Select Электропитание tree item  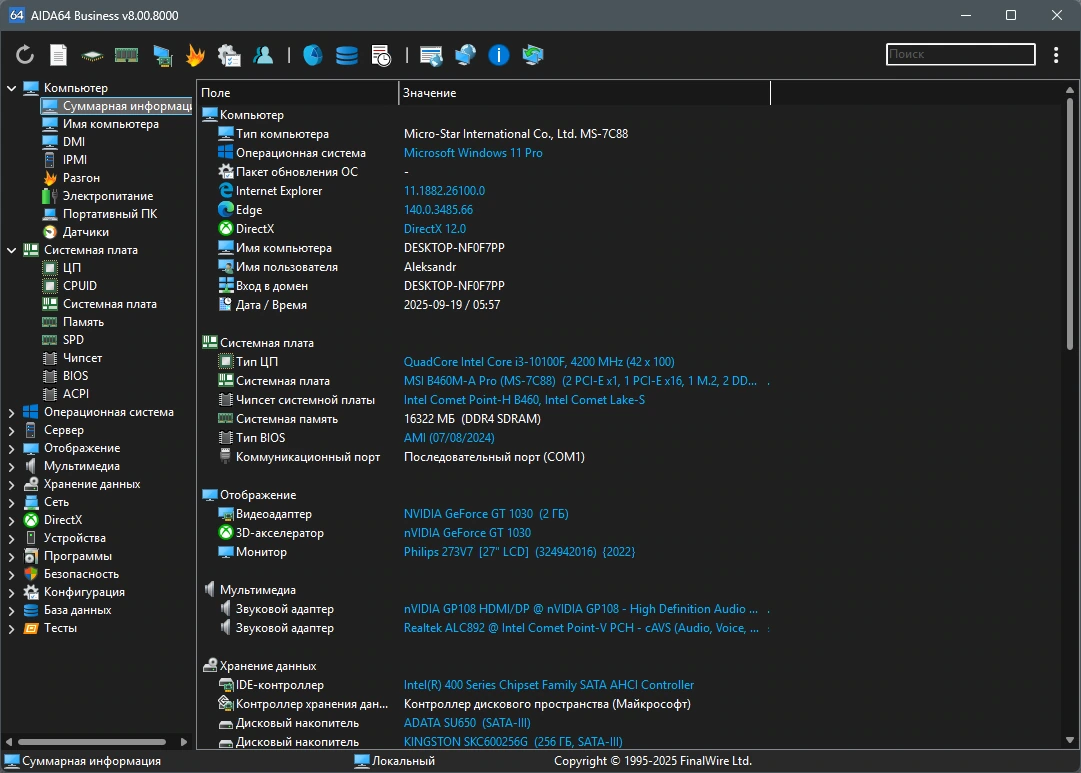(x=108, y=196)
